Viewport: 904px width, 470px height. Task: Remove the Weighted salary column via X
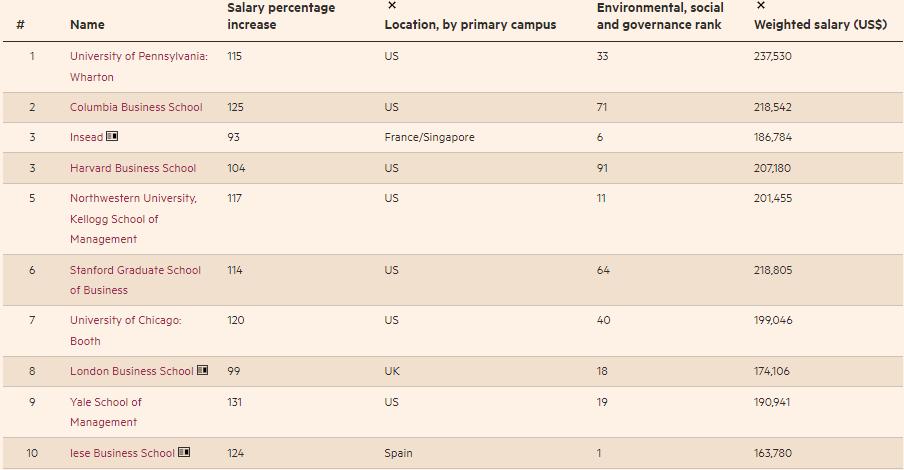pos(761,6)
